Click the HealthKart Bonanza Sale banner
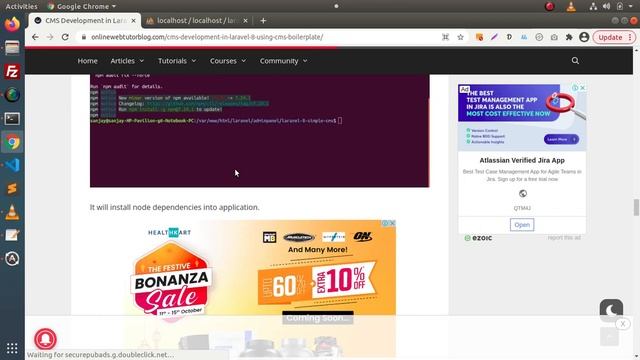Image resolution: width=640 pixels, height=360 pixels. click(x=260, y=288)
